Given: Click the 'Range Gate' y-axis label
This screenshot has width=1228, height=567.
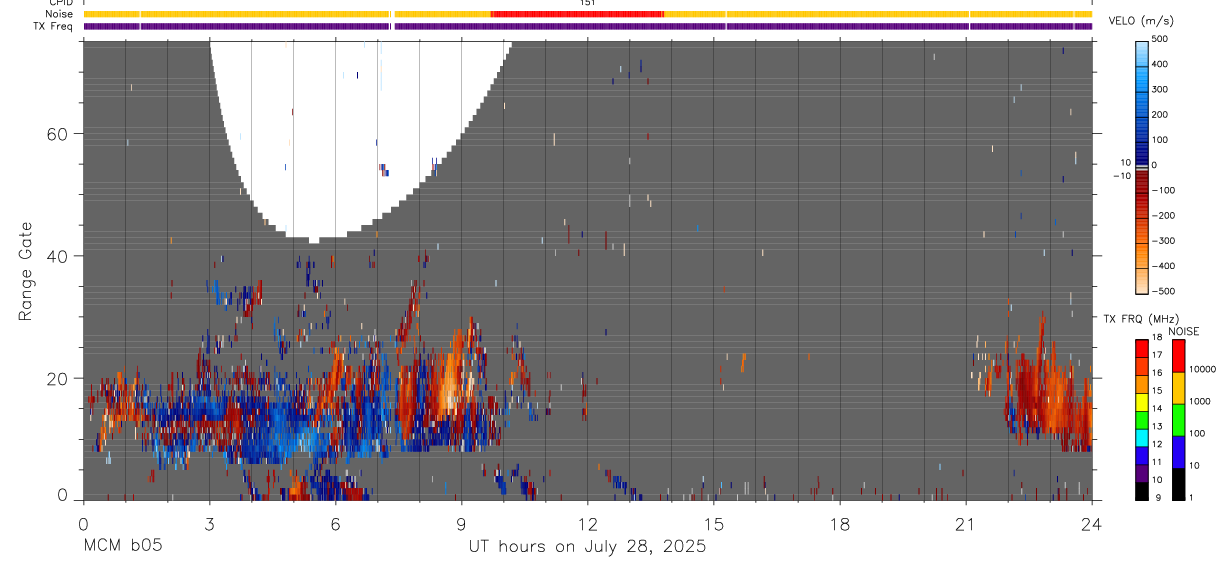Looking at the screenshot, I should [27, 272].
